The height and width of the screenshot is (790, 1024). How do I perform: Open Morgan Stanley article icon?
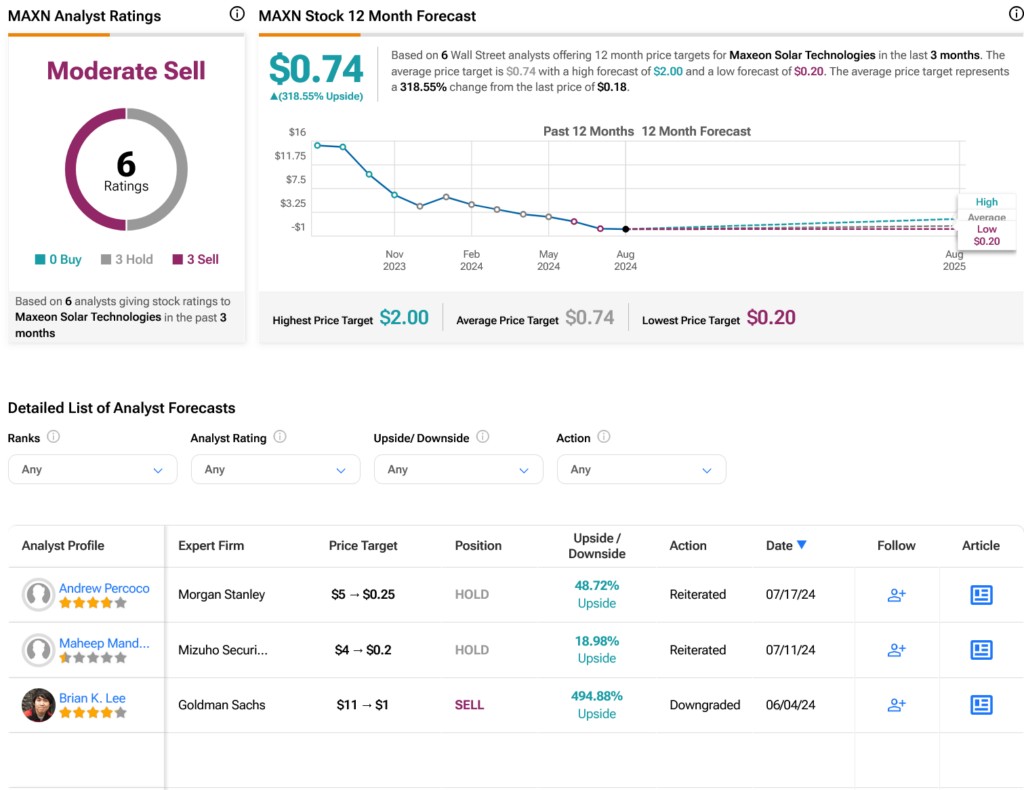(x=981, y=595)
